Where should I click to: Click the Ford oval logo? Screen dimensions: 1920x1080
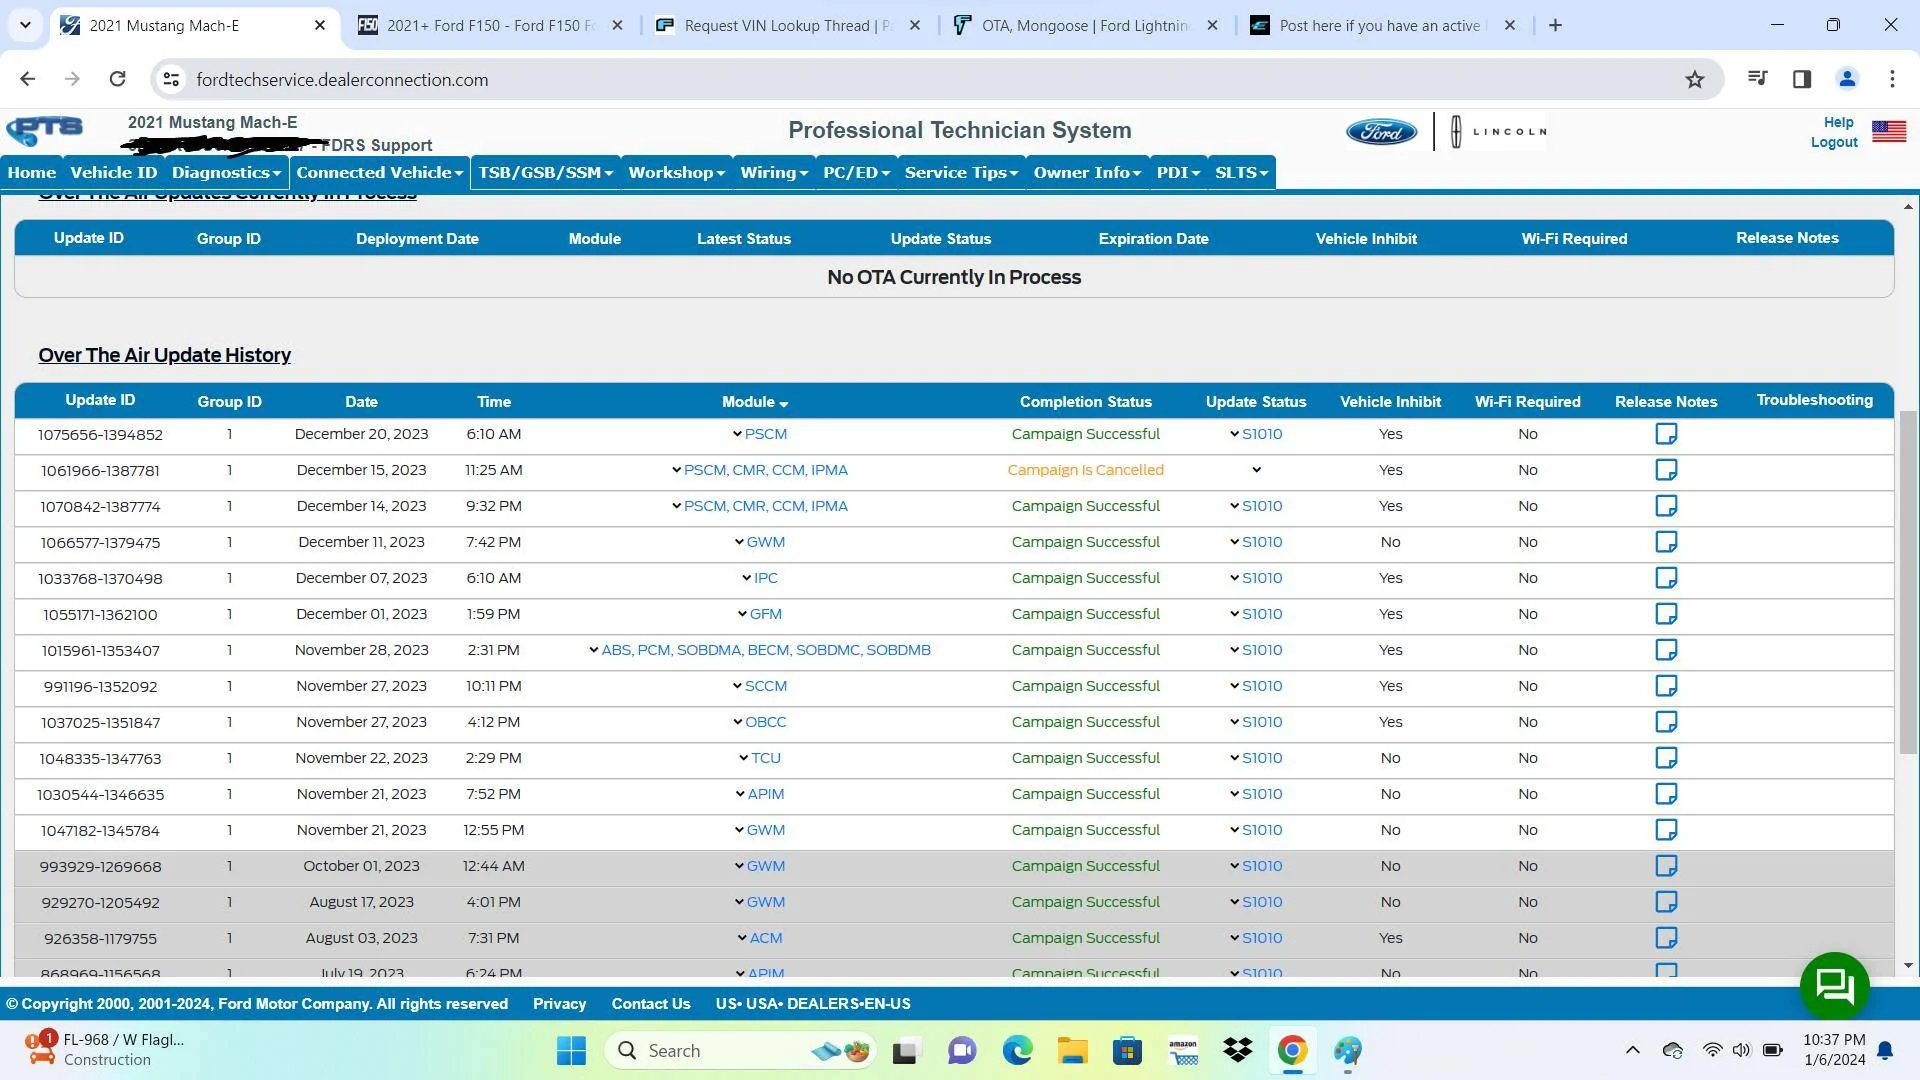click(1381, 132)
